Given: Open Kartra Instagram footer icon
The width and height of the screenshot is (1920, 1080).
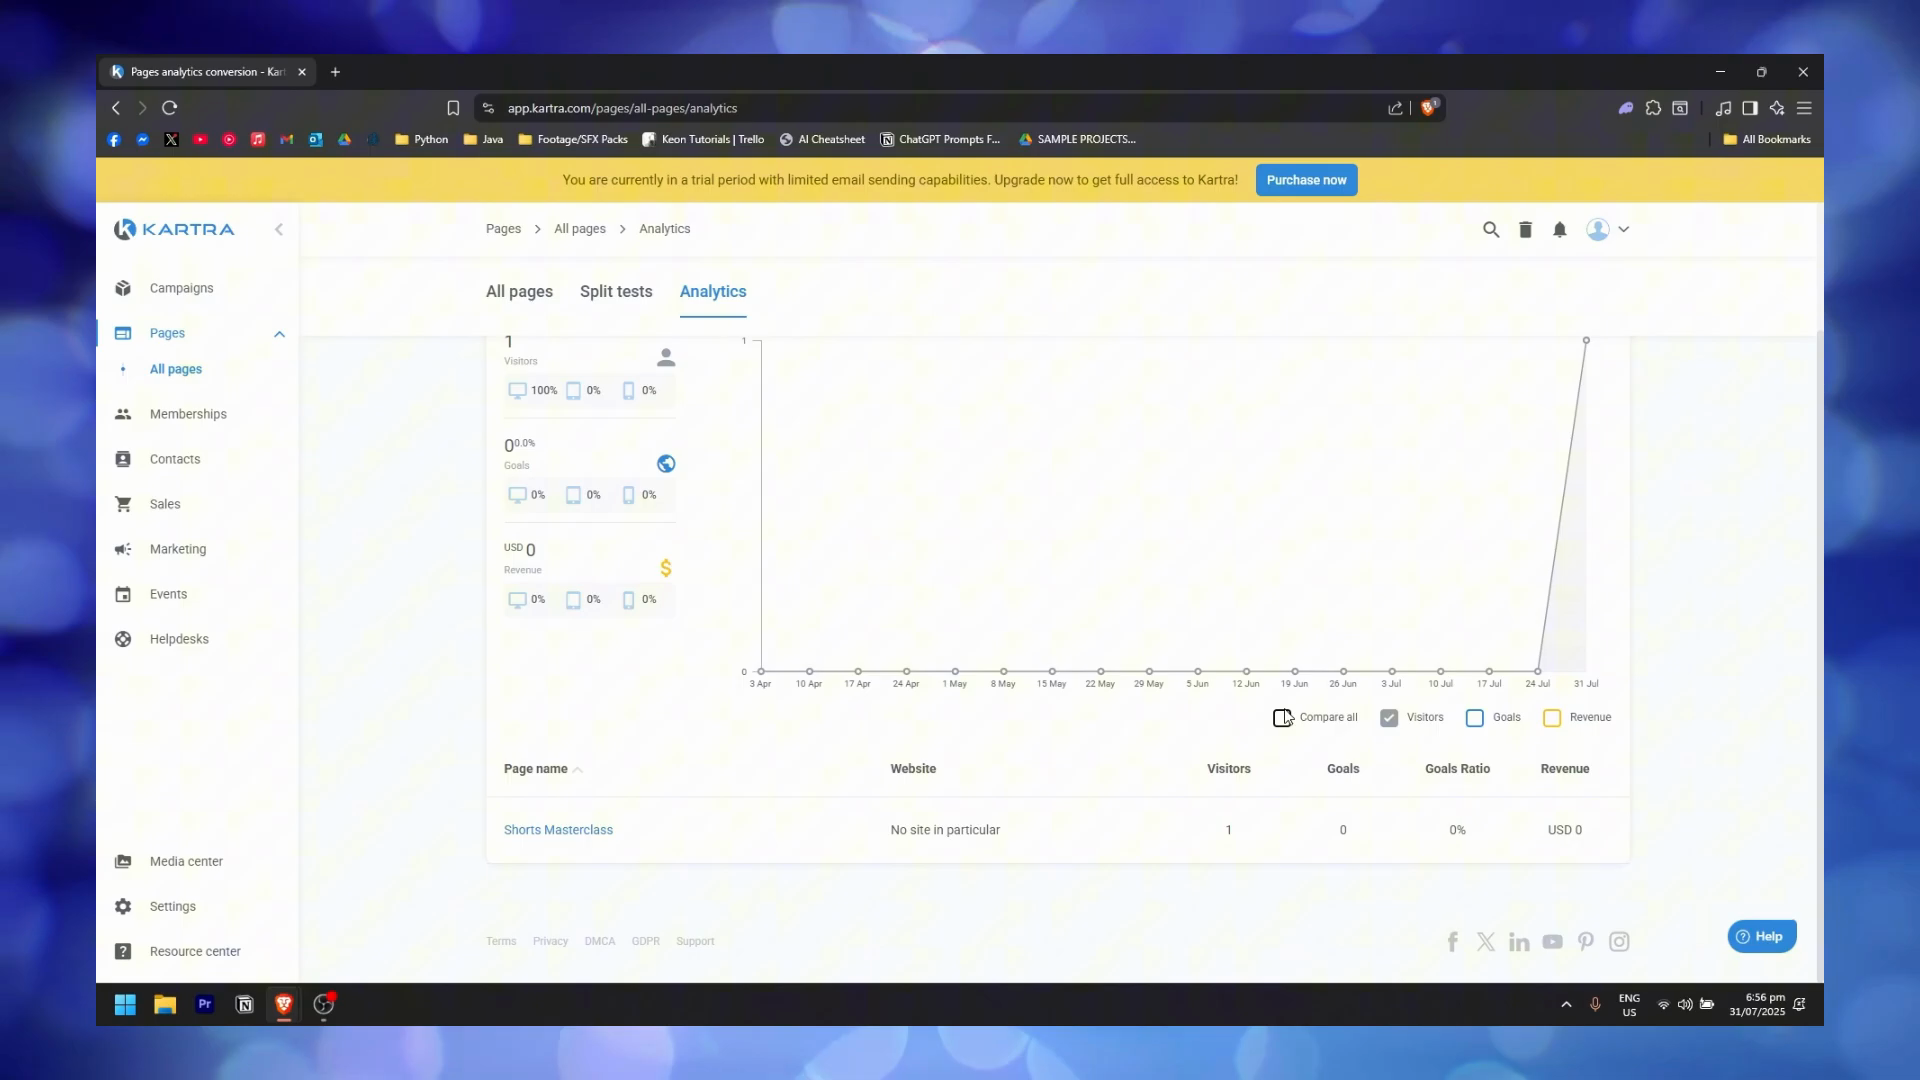Looking at the screenshot, I should click(1619, 941).
